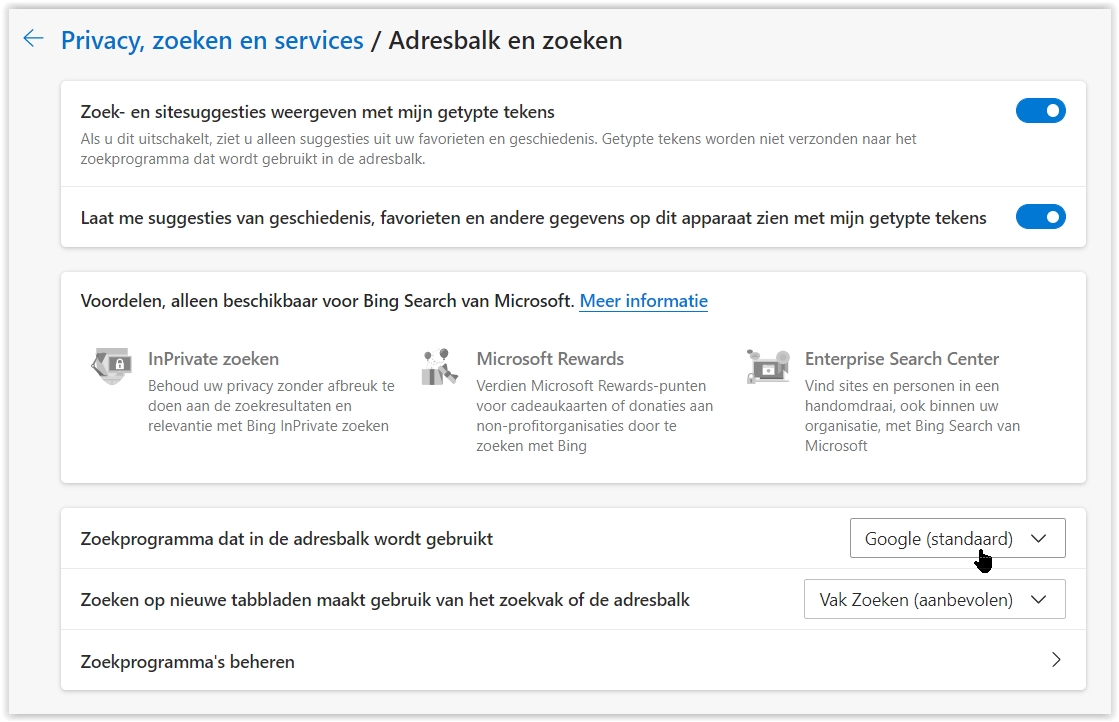Click the InPrivate zoeken heading
Image resolution: width=1119 pixels, height=722 pixels.
click(x=213, y=358)
